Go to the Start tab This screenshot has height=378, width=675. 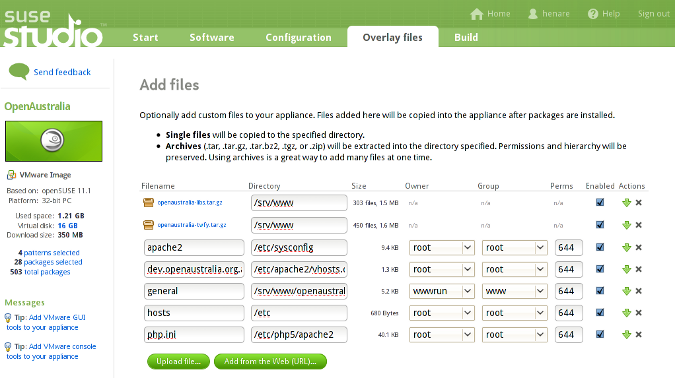[146, 37]
